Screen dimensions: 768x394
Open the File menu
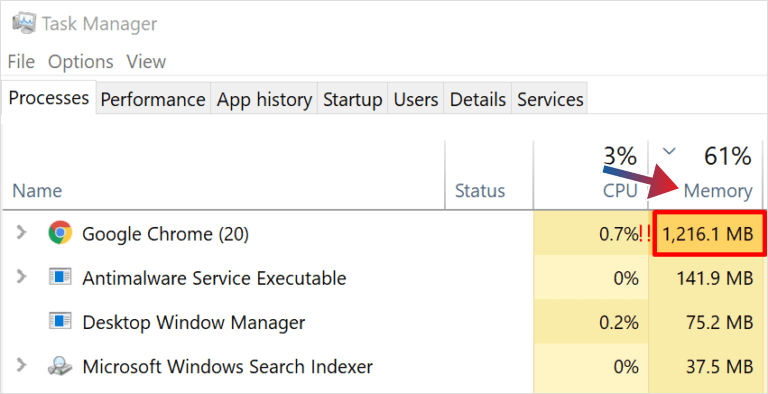coord(21,62)
